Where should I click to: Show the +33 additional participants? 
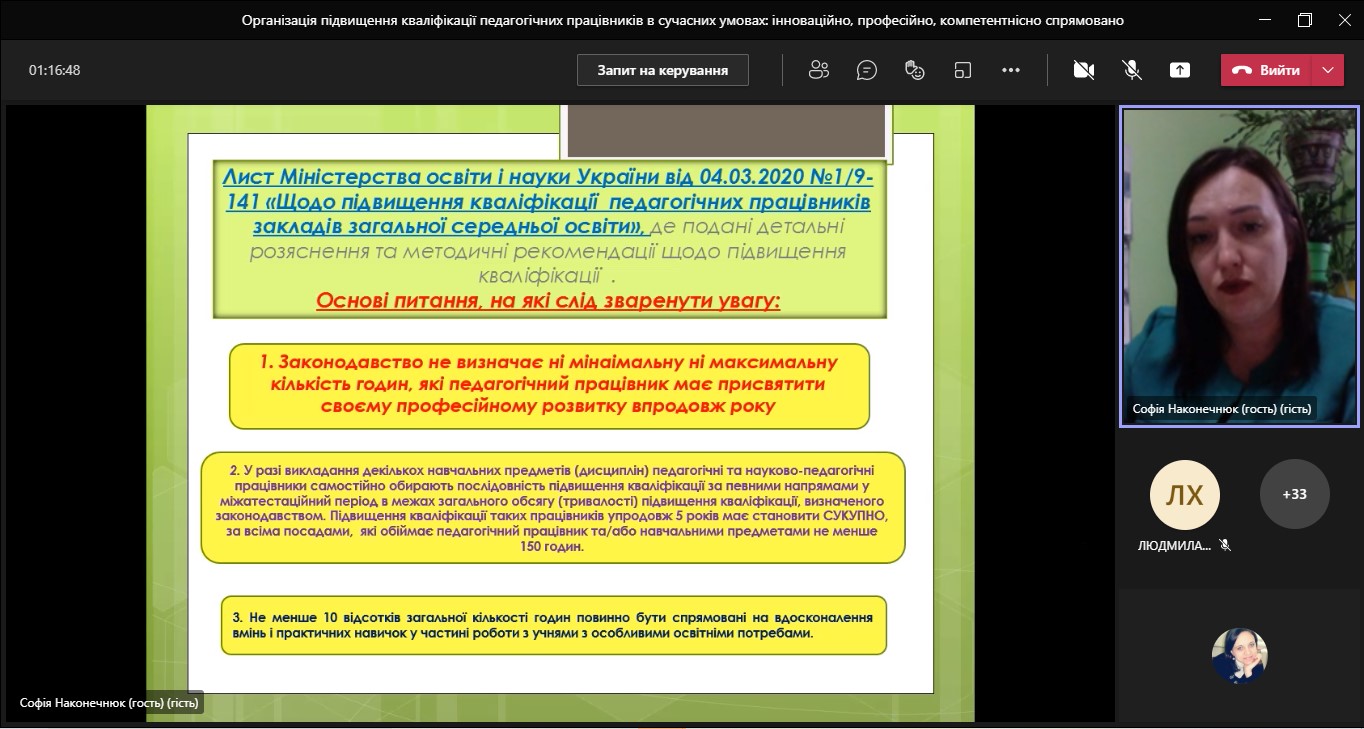(1294, 494)
